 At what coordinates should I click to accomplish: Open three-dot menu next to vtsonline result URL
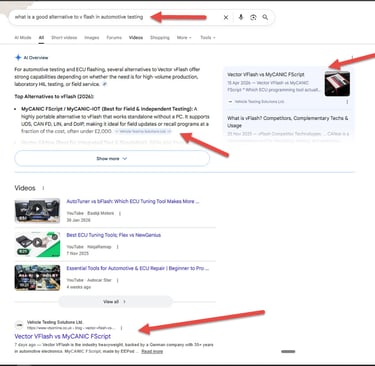coord(121,328)
